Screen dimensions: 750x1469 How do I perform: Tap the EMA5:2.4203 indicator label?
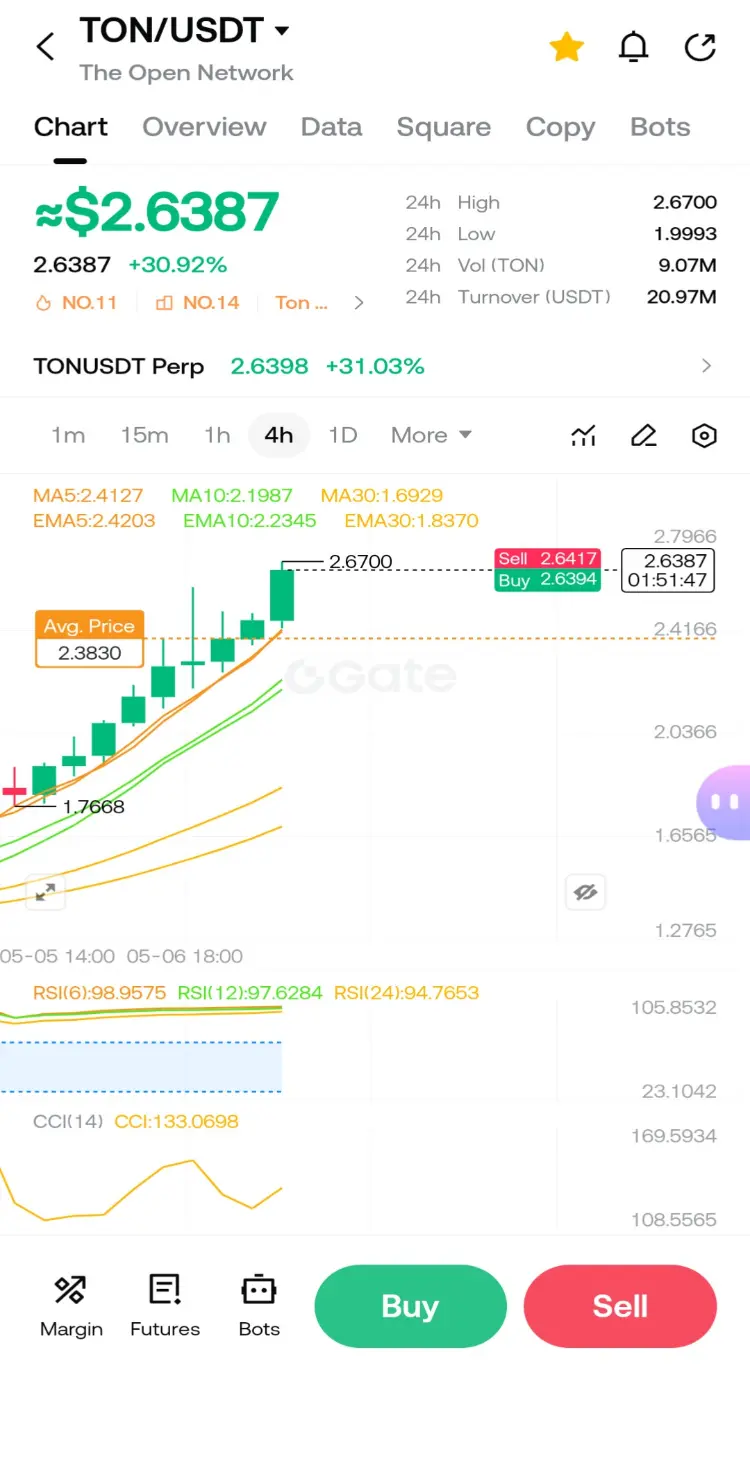click(94, 521)
